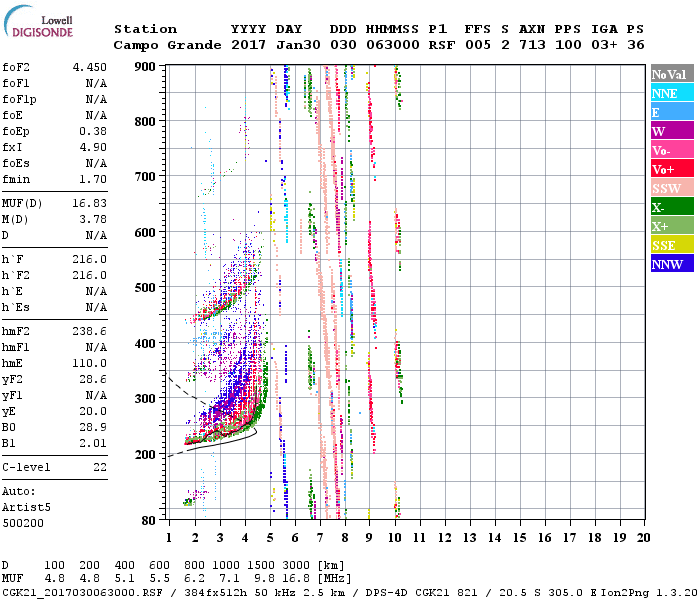Click the dark green X- swatch
This screenshot has width=700, height=600.
pyautogui.click(x=671, y=207)
